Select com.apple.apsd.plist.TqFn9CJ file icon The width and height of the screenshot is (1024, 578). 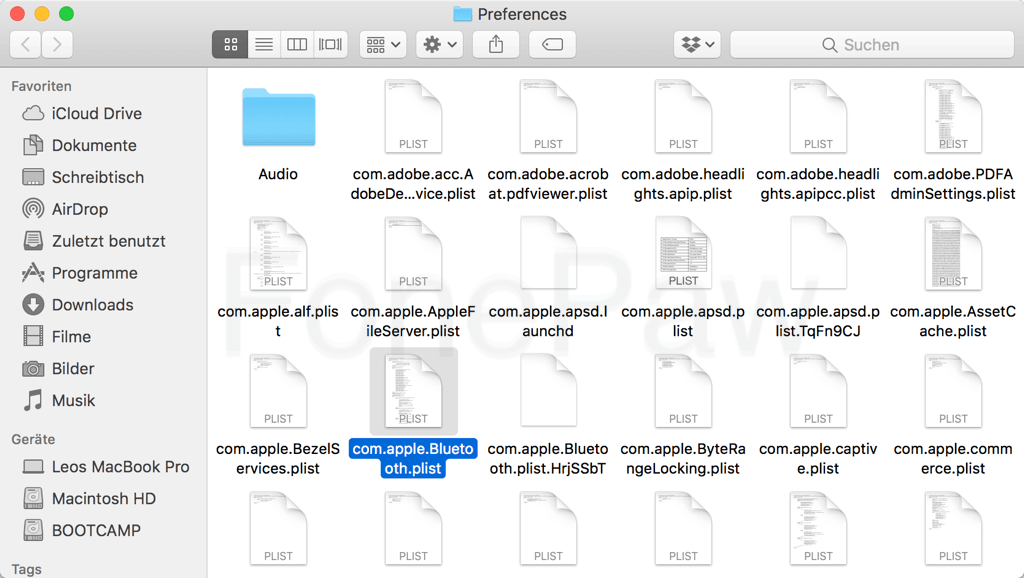[x=818, y=253]
